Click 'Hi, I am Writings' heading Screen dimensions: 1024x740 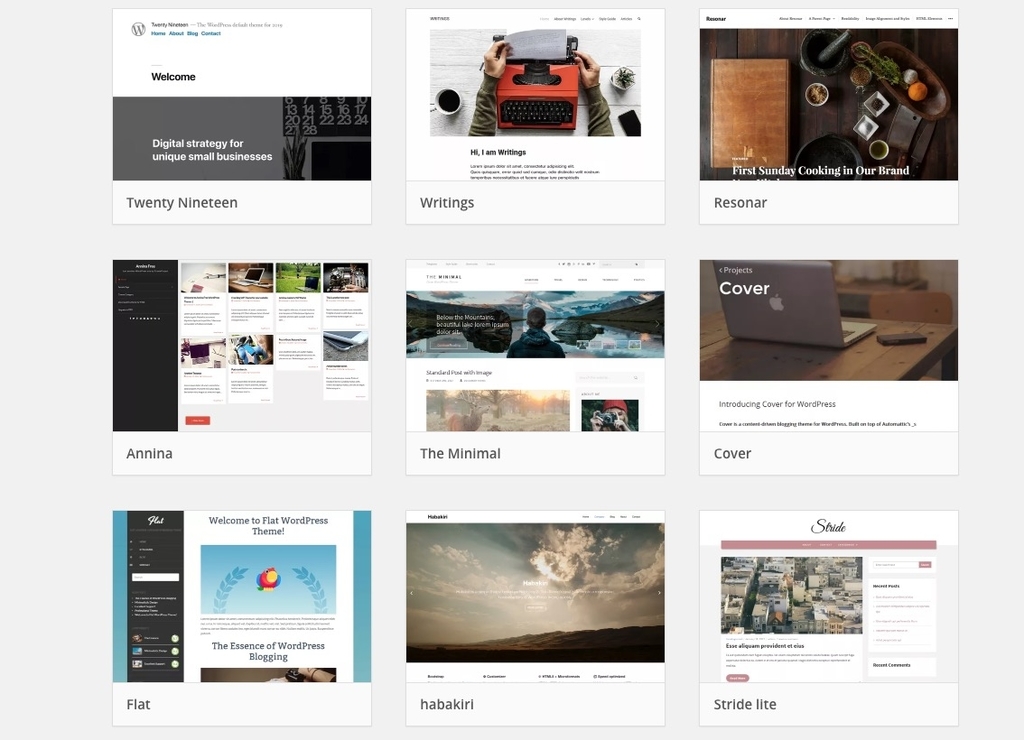(498, 152)
